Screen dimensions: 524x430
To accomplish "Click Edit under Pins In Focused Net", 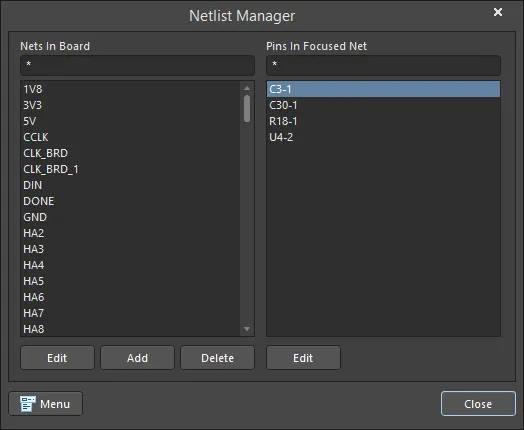I will coord(303,358).
